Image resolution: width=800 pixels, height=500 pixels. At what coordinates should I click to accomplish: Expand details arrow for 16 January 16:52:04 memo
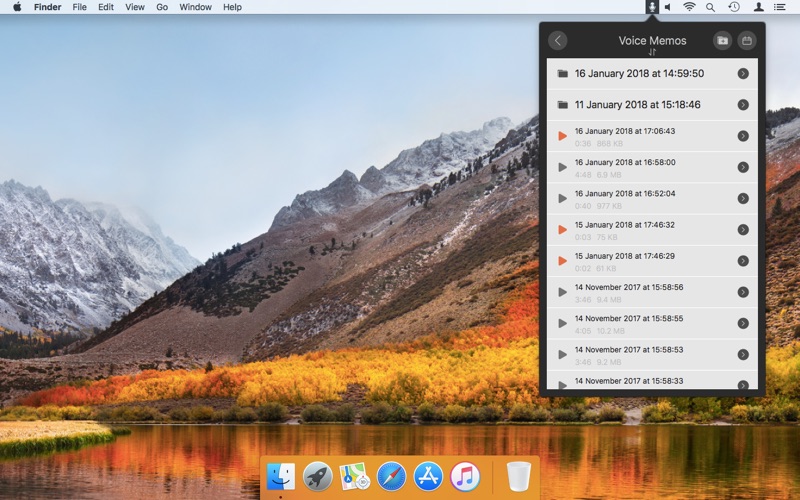[x=743, y=198]
